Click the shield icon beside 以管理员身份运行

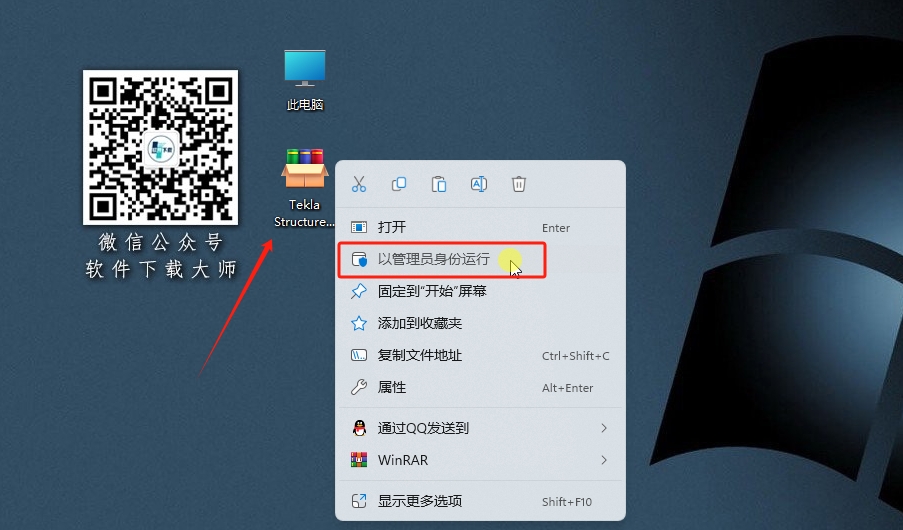pyautogui.click(x=359, y=259)
